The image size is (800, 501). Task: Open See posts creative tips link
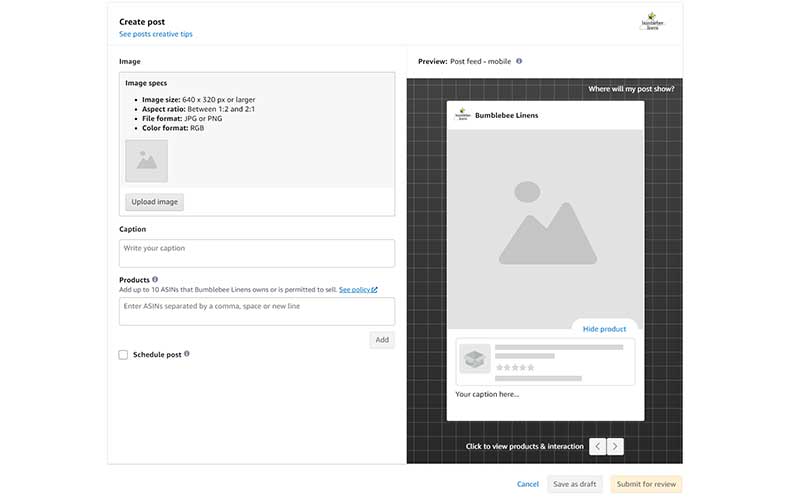(x=156, y=34)
